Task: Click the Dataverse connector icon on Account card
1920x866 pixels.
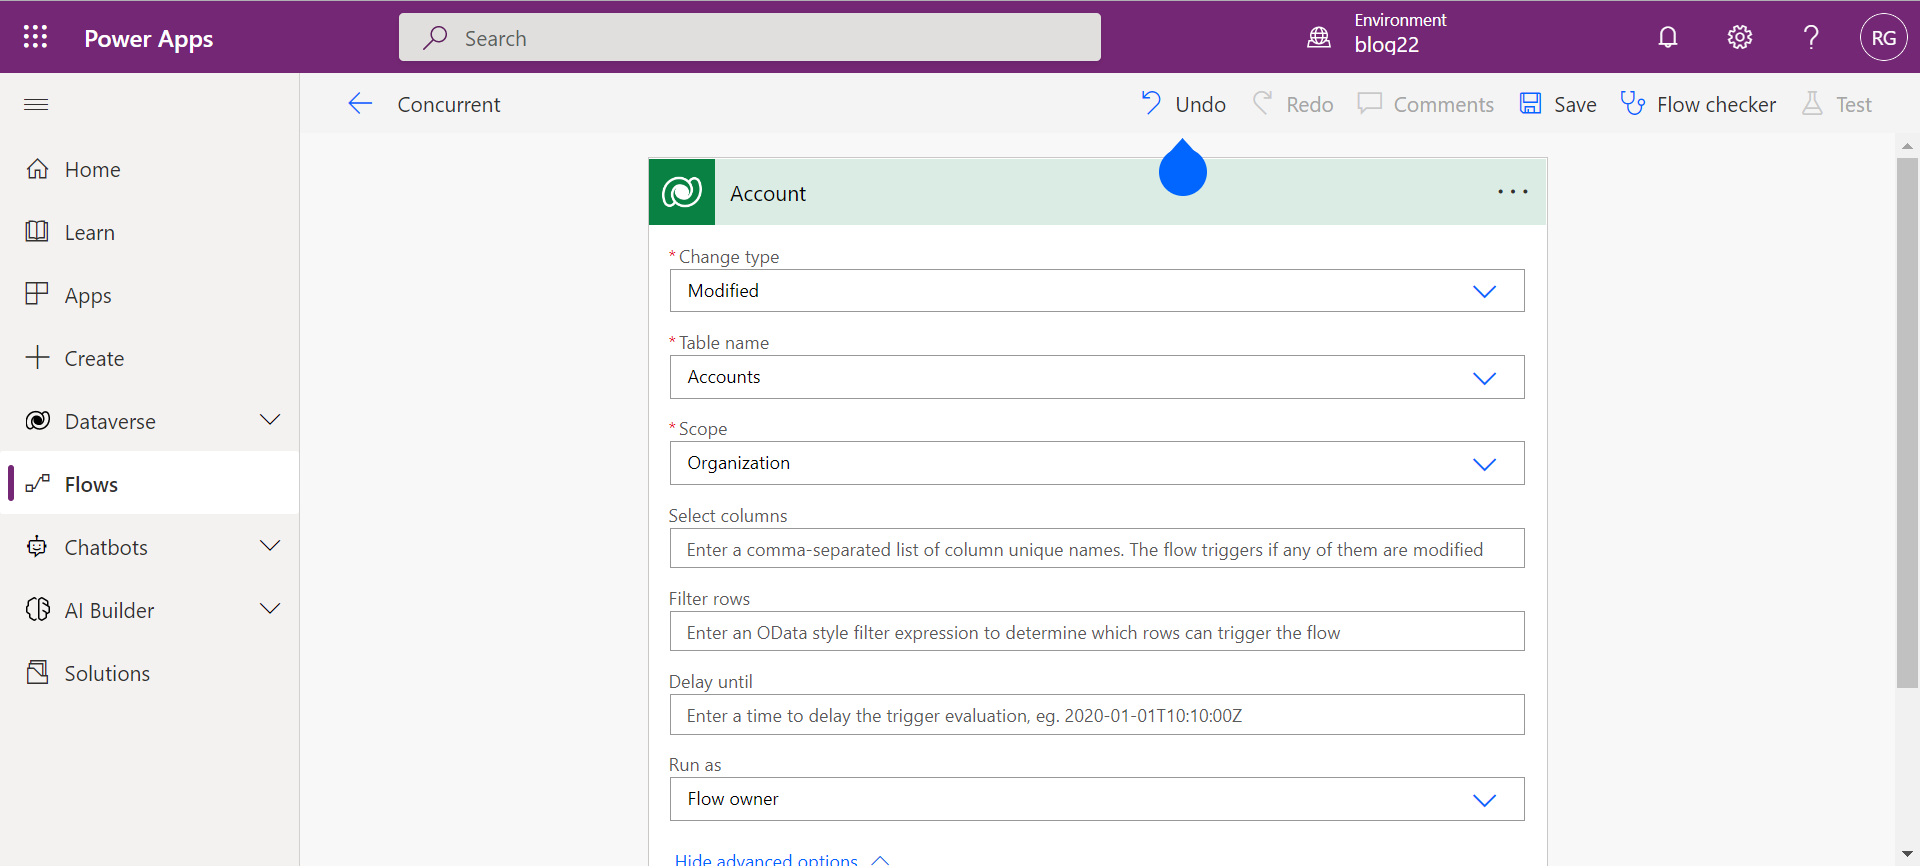Action: point(682,192)
